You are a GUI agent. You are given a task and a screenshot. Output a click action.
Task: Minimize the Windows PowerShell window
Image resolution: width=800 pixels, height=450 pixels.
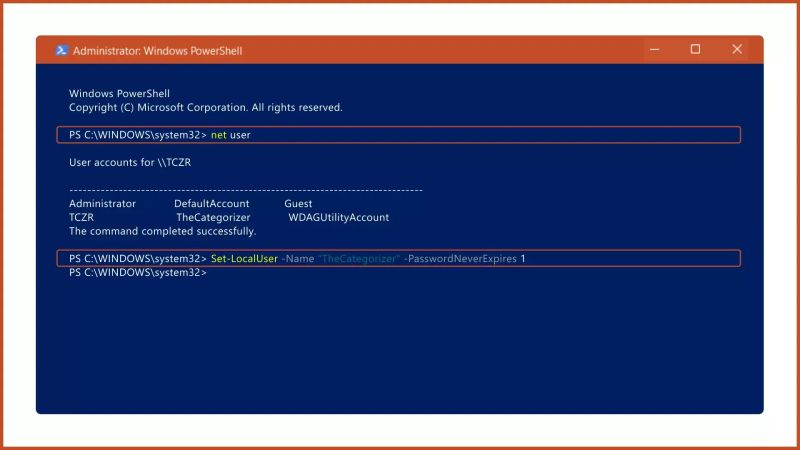click(655, 49)
